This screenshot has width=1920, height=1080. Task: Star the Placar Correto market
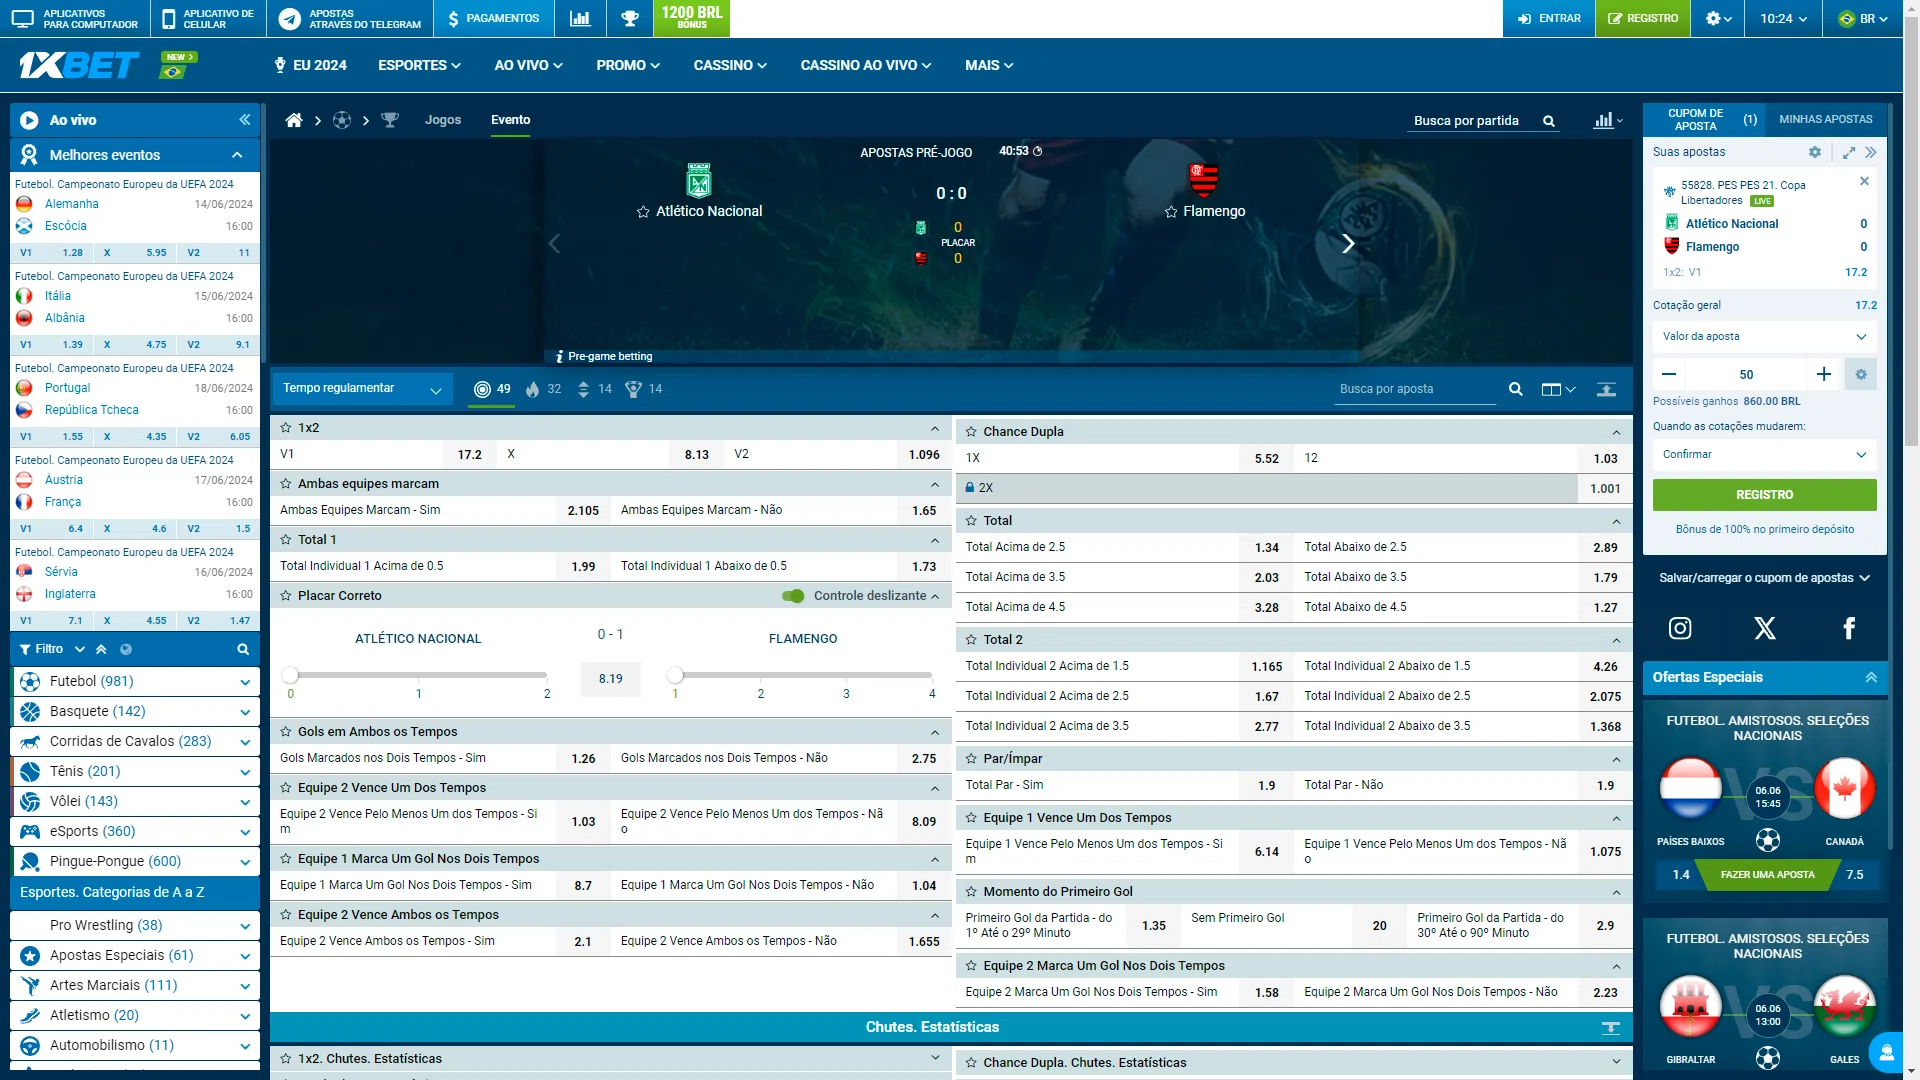[x=286, y=595]
